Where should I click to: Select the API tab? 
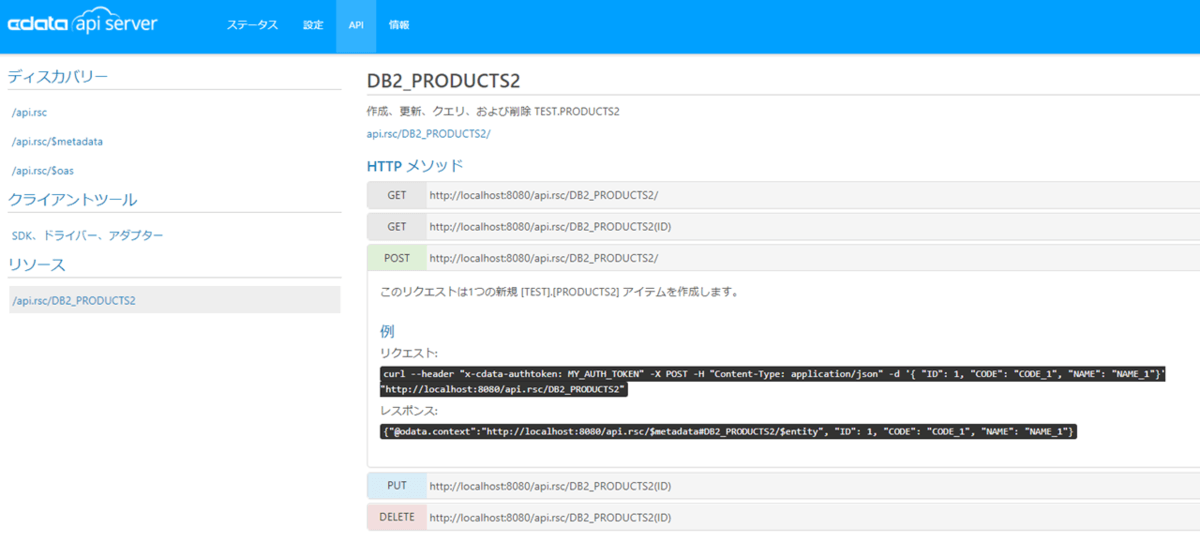click(x=356, y=25)
